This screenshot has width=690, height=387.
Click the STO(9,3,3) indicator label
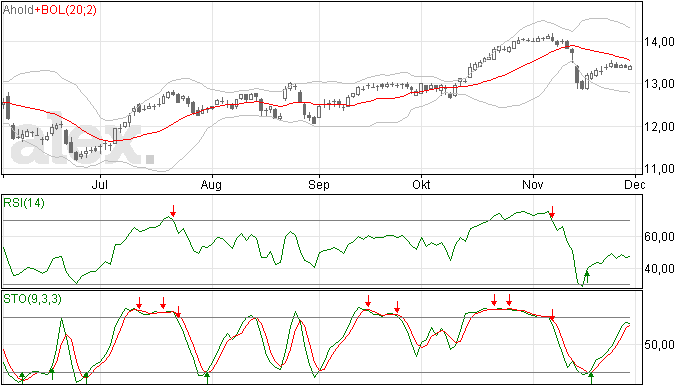(32, 299)
